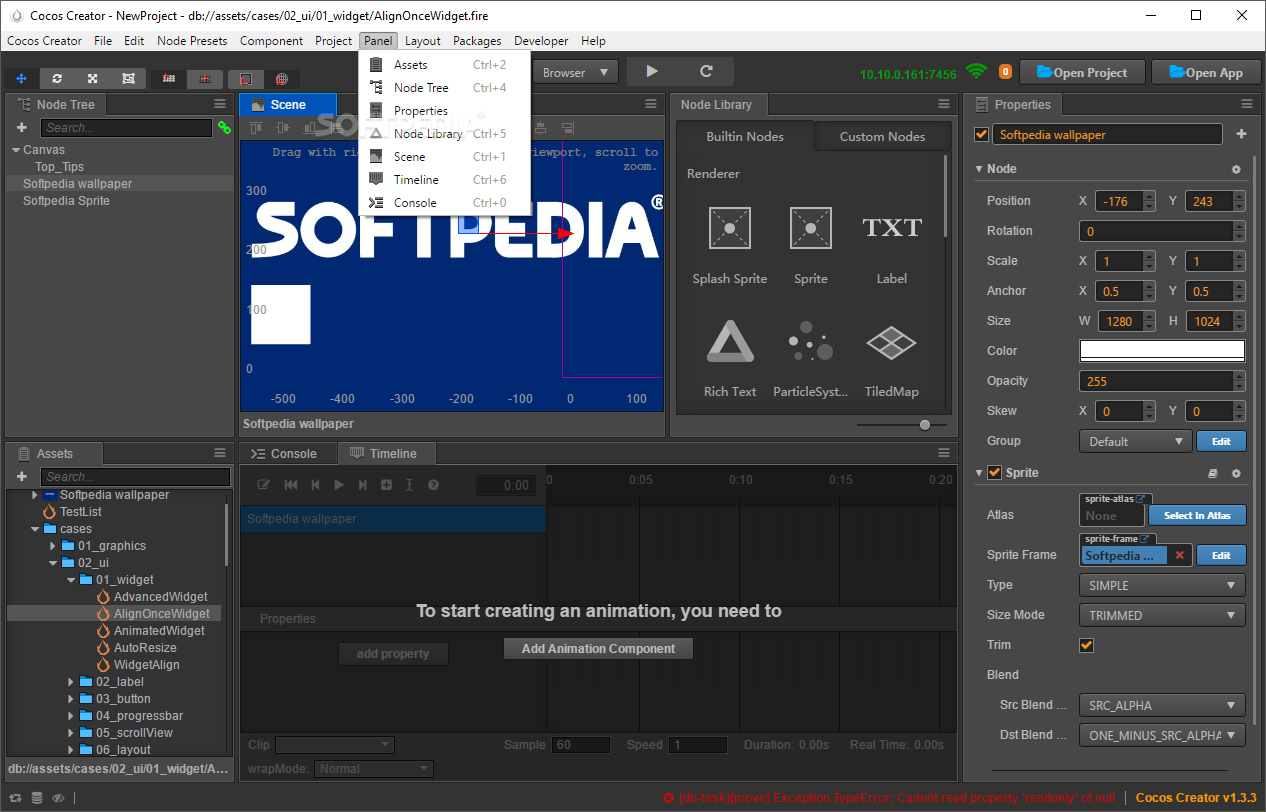
Task: Adjust the Node Library icon size slider
Action: [925, 425]
